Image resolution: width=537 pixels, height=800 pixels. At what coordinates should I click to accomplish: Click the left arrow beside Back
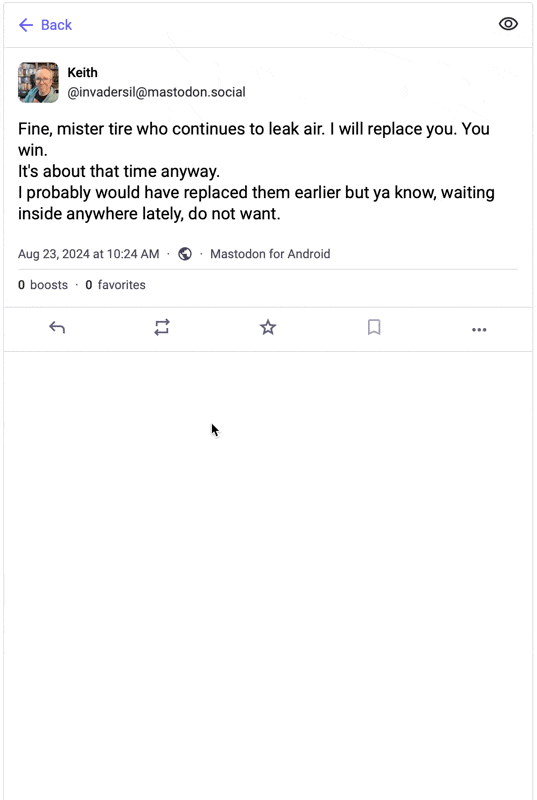point(25,25)
